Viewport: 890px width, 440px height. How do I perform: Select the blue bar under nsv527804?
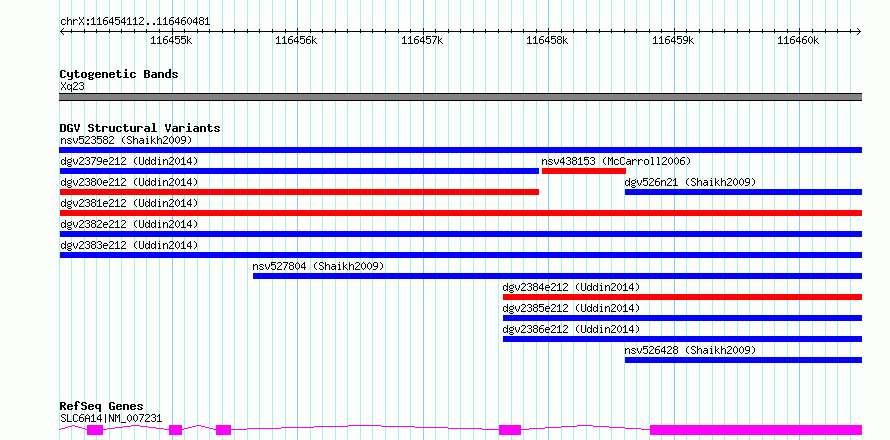557,276
